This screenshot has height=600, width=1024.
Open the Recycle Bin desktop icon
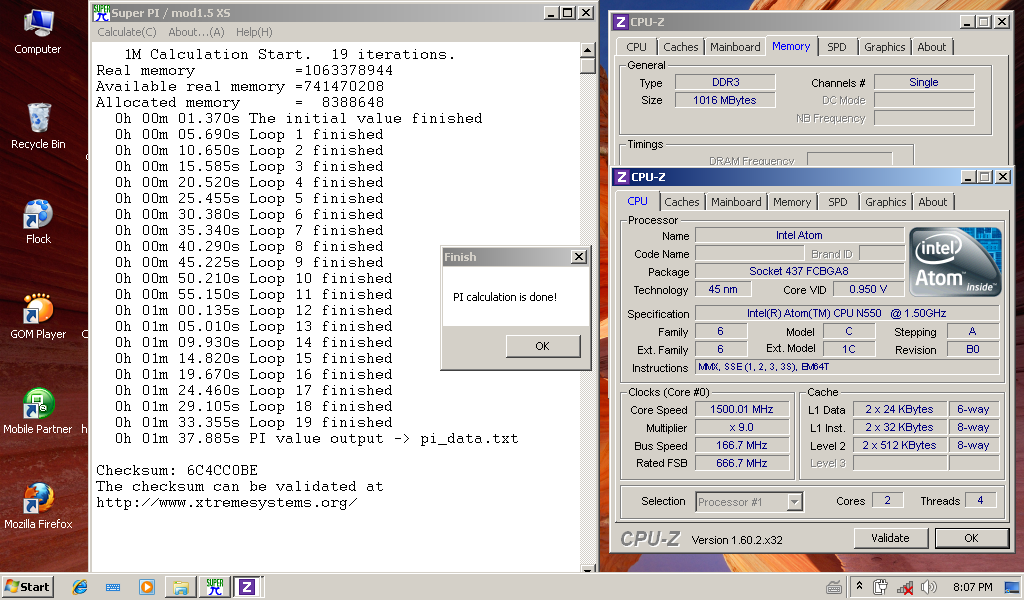pyautogui.click(x=38, y=127)
